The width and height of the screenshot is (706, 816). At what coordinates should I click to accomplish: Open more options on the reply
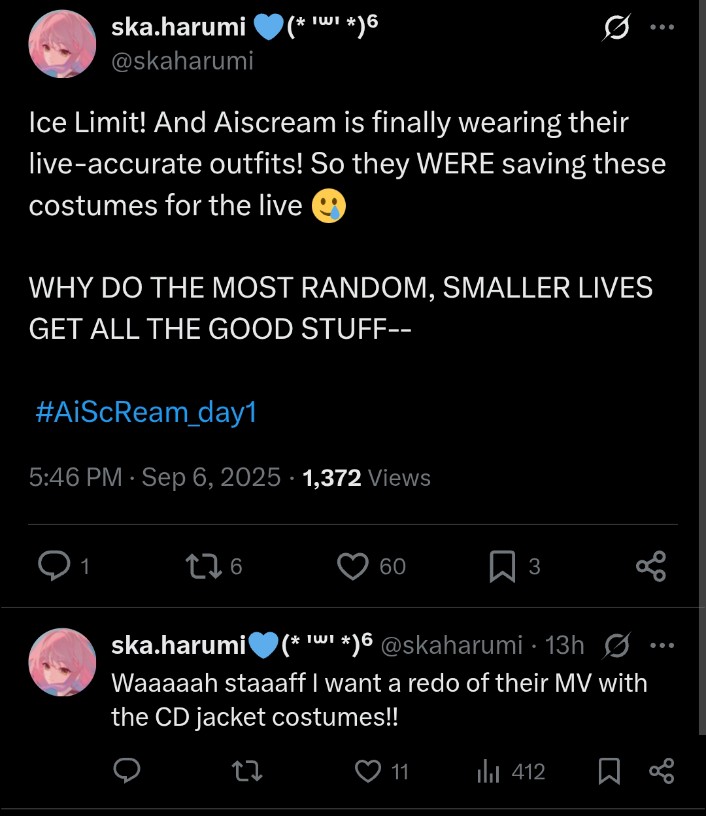[x=662, y=646]
